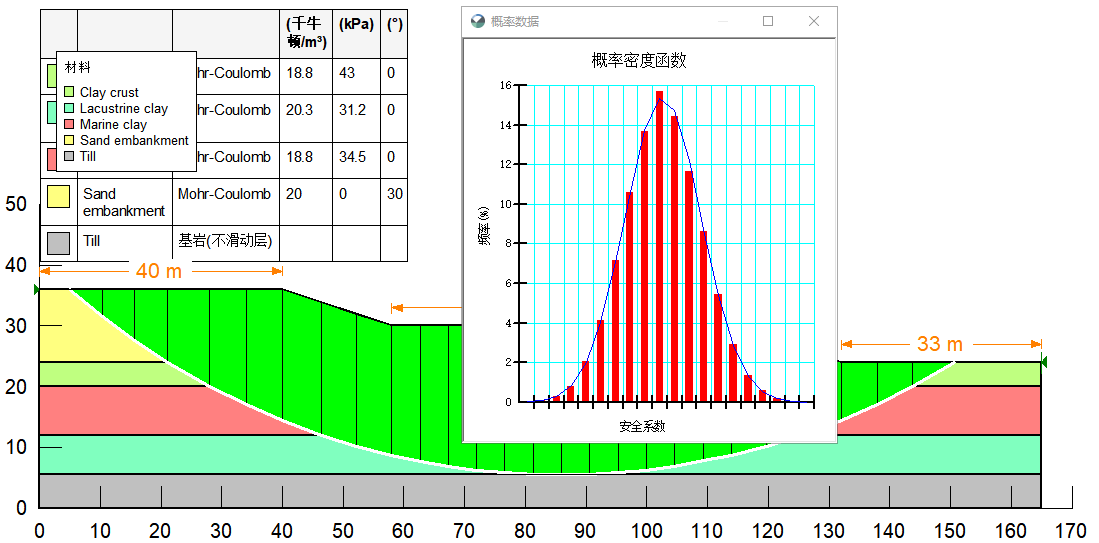Click the green triangle marker at right slope edge
Screen dimensions: 1099x543
[1045, 361]
